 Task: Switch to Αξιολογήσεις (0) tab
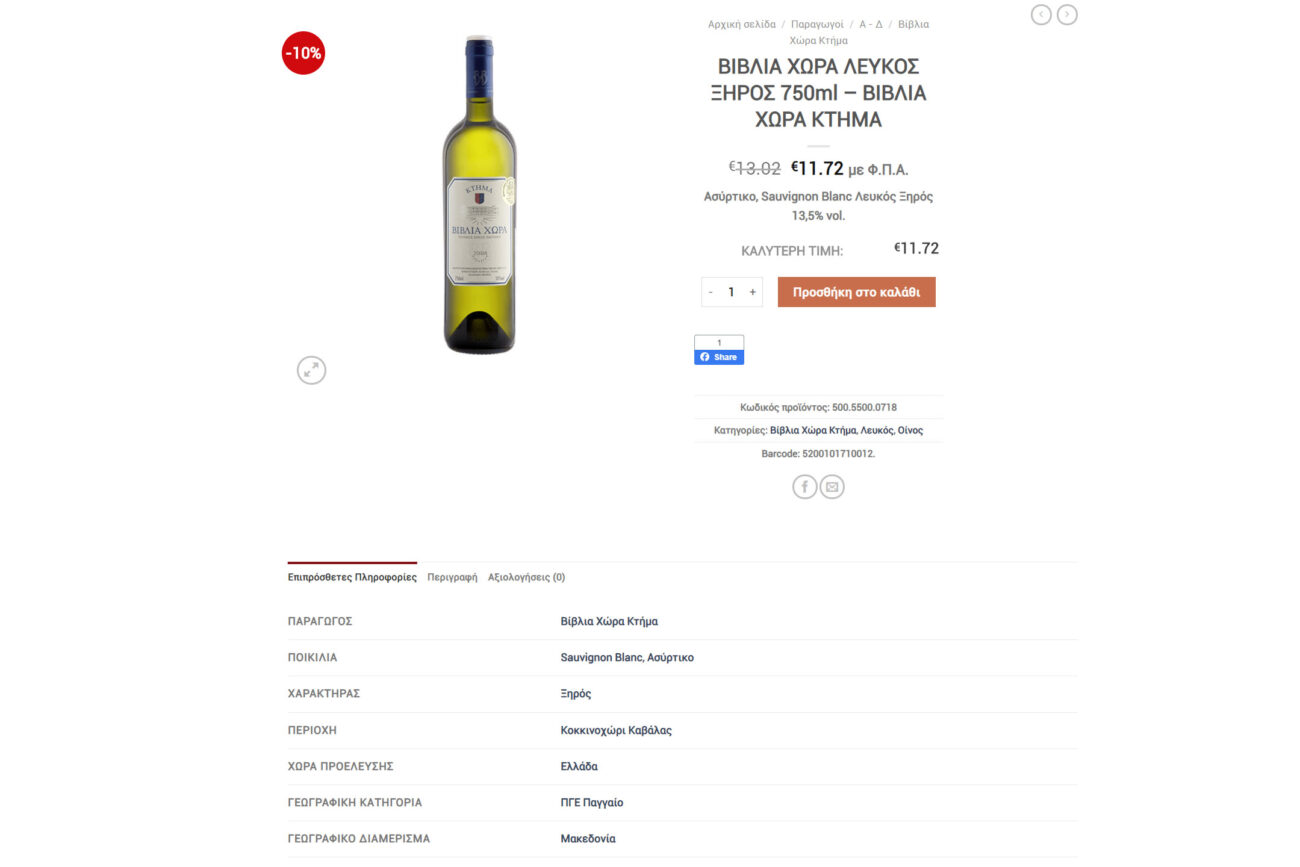(x=526, y=577)
